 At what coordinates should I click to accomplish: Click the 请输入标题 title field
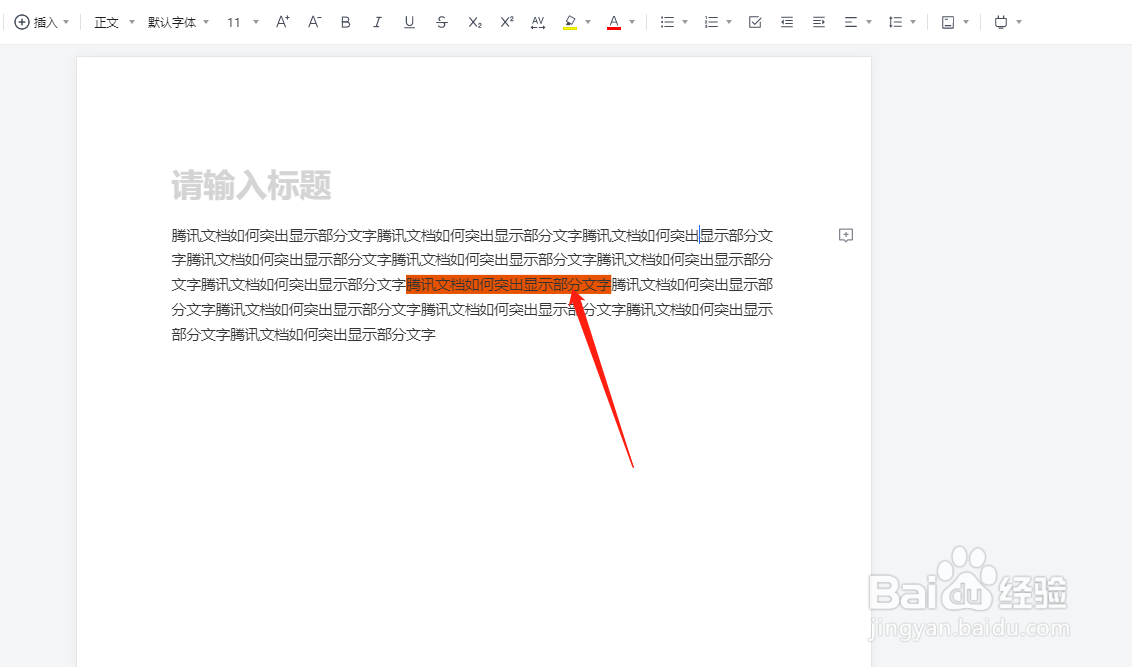(251, 186)
